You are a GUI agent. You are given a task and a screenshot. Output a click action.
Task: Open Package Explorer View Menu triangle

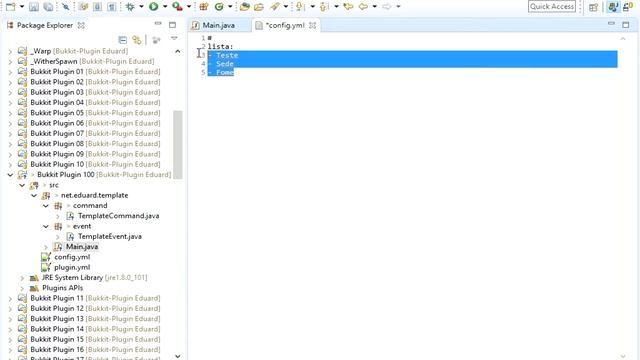coord(174,38)
